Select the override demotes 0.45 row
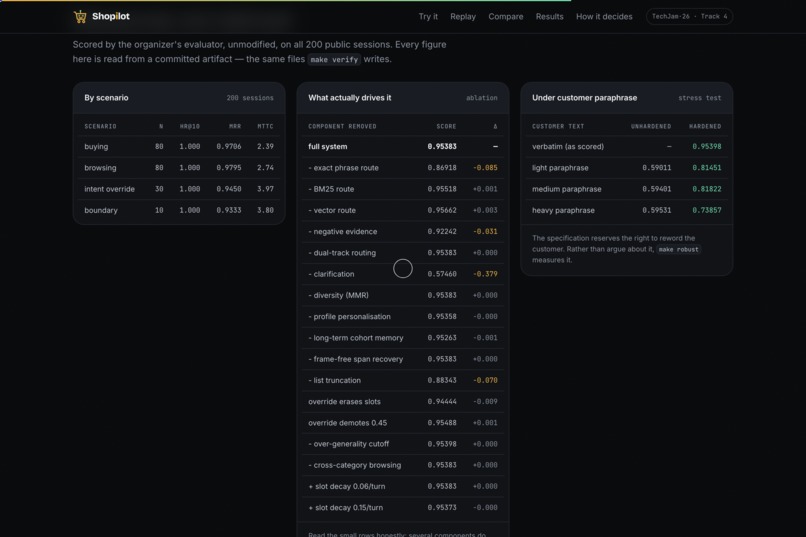This screenshot has width=806, height=537. pyautogui.click(x=403, y=422)
